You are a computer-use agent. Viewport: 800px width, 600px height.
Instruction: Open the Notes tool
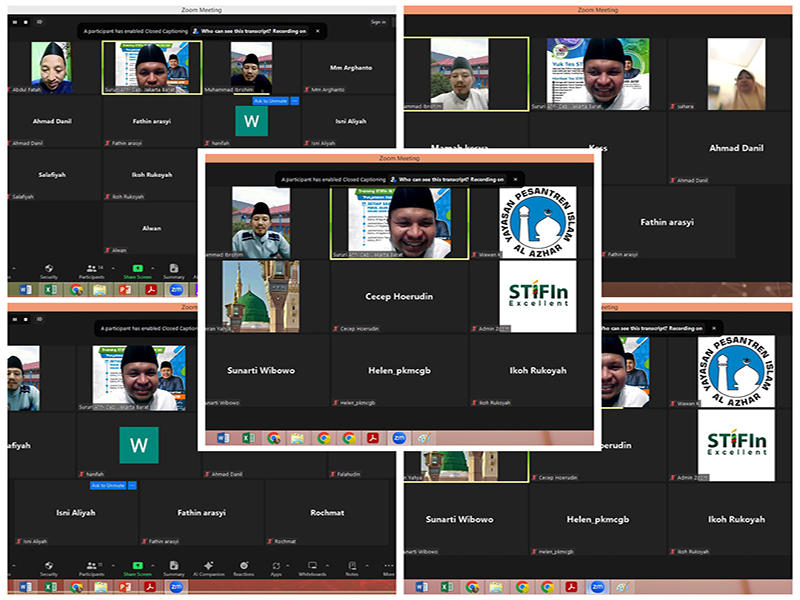pos(352,567)
